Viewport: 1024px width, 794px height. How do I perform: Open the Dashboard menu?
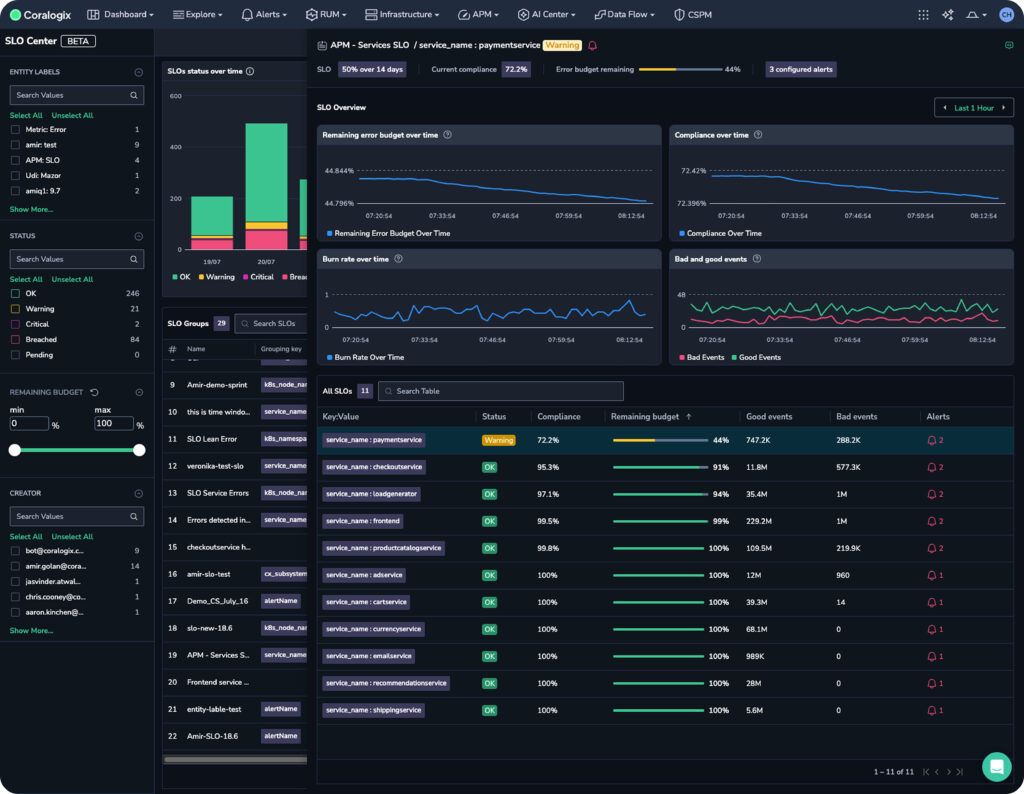click(120, 14)
